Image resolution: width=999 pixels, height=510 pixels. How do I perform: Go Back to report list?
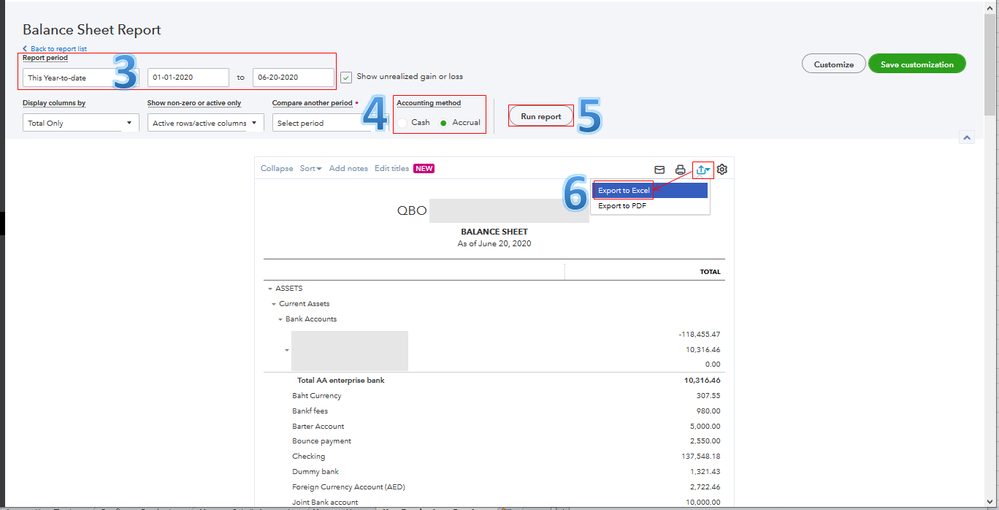pyautogui.click(x=55, y=48)
